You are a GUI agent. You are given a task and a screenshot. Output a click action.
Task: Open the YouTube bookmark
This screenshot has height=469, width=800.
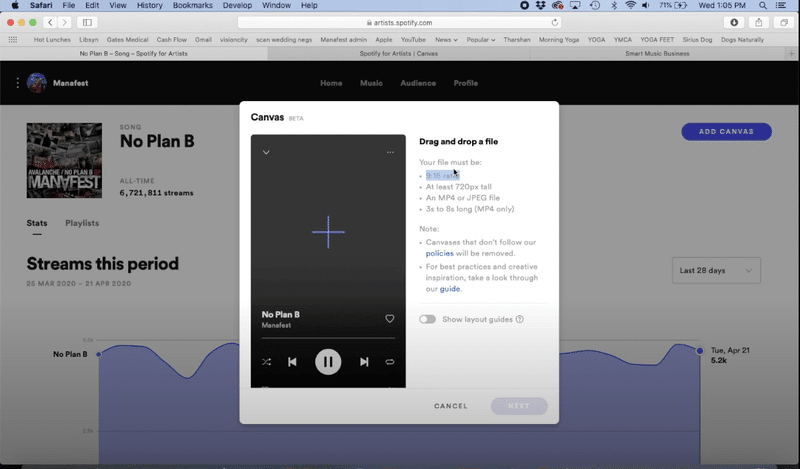pyautogui.click(x=413, y=39)
